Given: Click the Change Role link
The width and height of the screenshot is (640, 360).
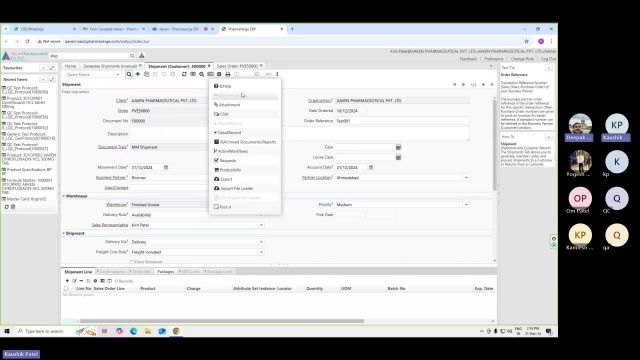Looking at the screenshot, I should (x=522, y=59).
